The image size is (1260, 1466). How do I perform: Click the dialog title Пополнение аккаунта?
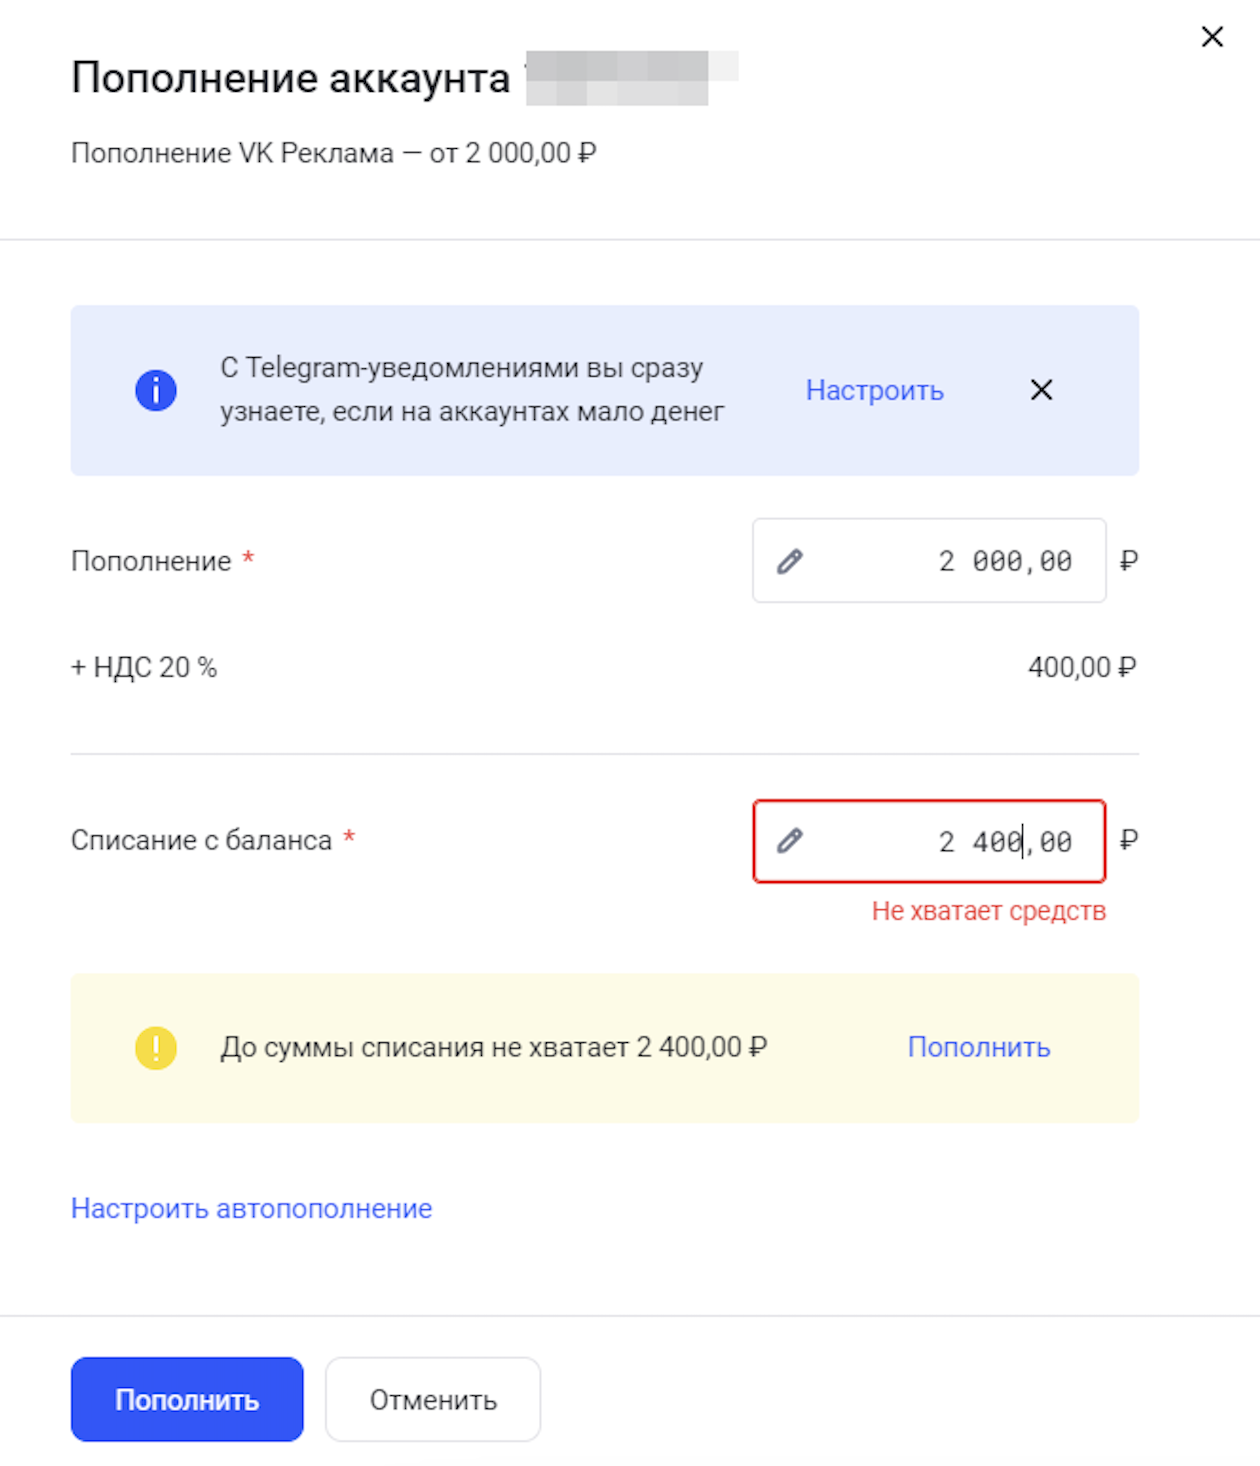(290, 77)
